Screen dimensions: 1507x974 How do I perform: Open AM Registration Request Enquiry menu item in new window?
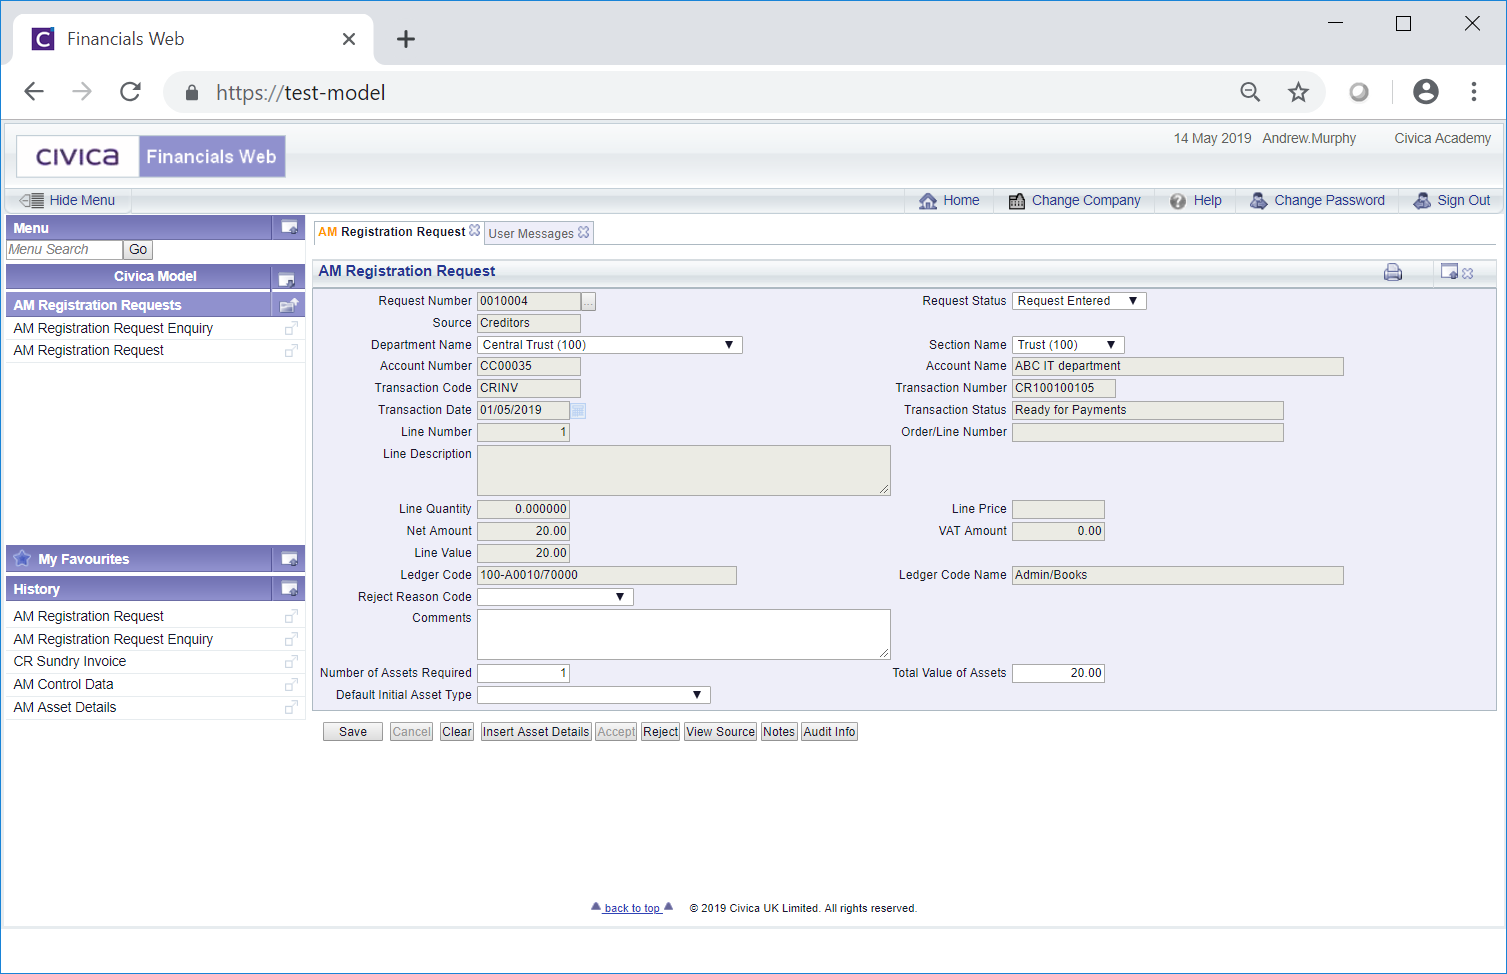point(291,328)
